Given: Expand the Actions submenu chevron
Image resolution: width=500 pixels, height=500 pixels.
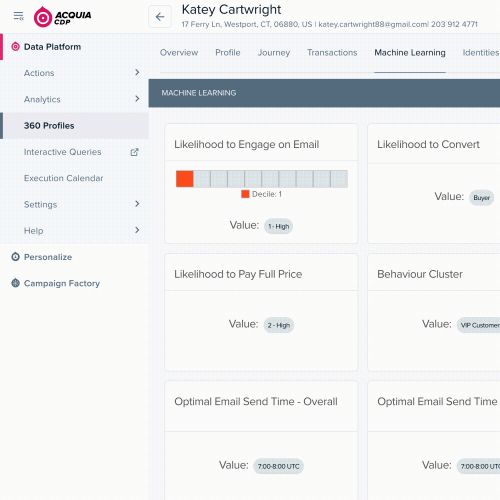Looking at the screenshot, I should tap(137, 72).
